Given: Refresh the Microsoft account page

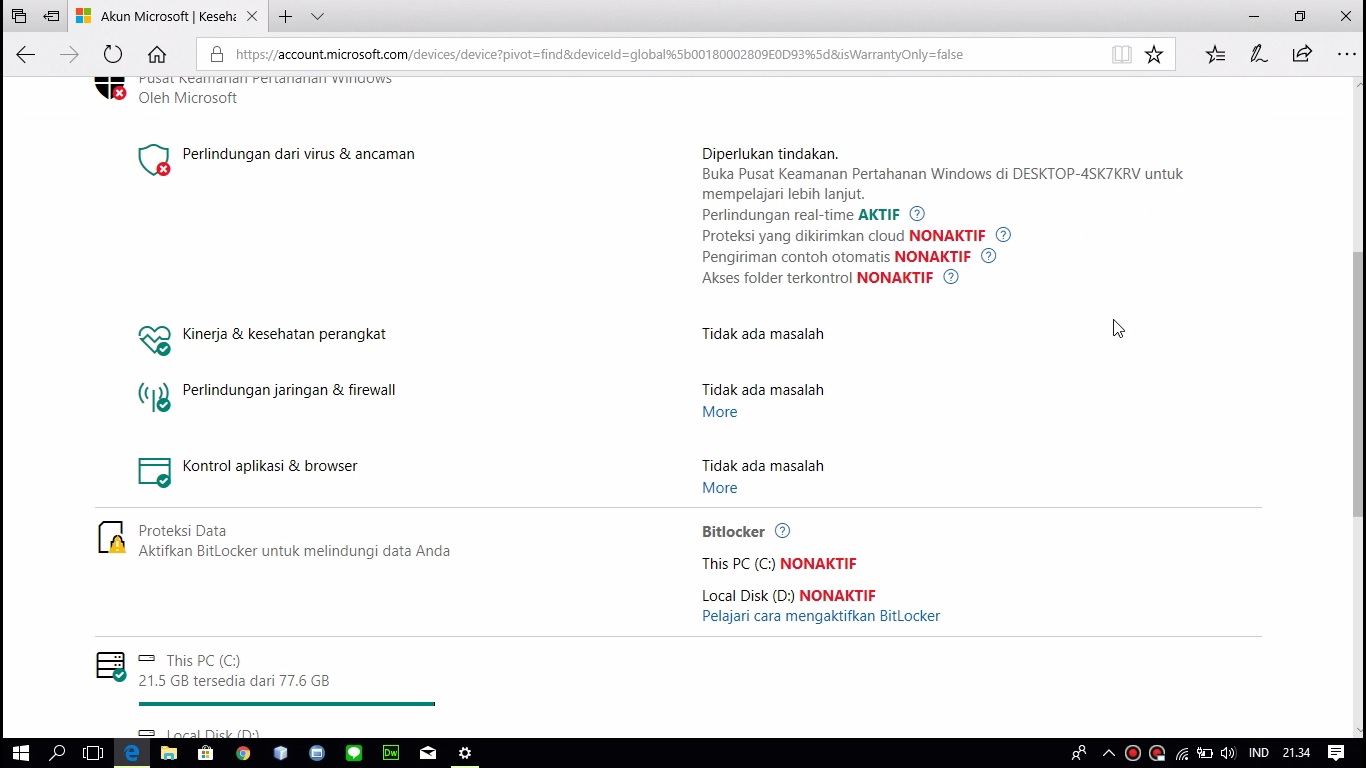Looking at the screenshot, I should pos(113,55).
